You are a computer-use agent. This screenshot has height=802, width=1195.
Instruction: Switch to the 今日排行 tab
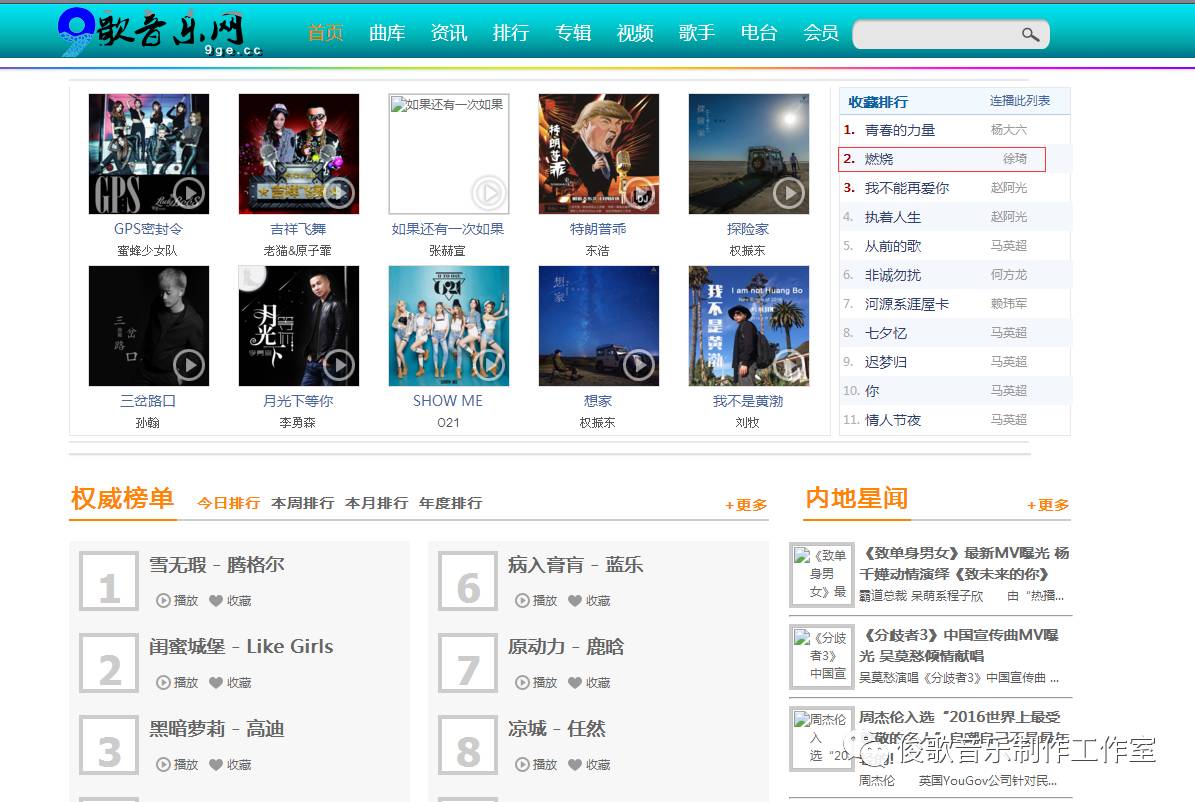pyautogui.click(x=229, y=503)
